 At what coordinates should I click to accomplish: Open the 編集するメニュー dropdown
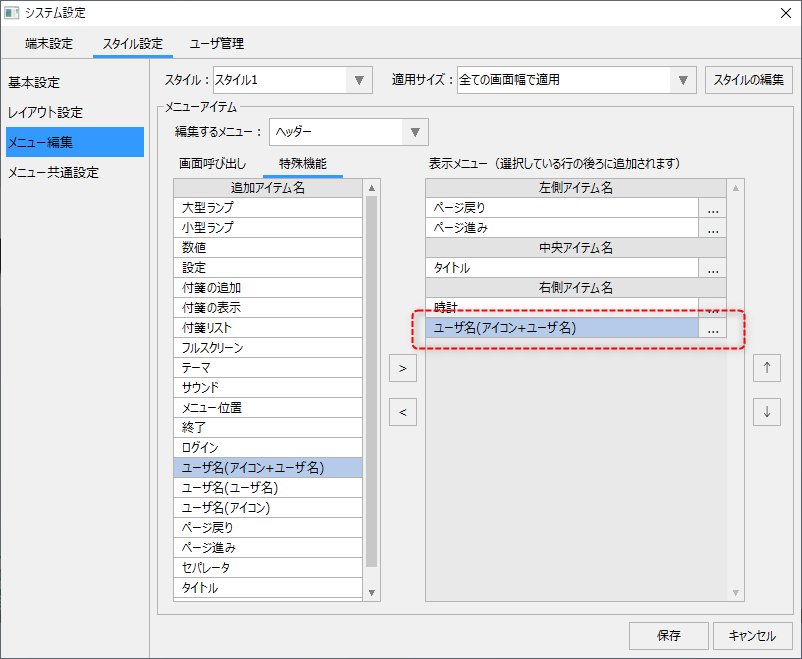(x=415, y=132)
